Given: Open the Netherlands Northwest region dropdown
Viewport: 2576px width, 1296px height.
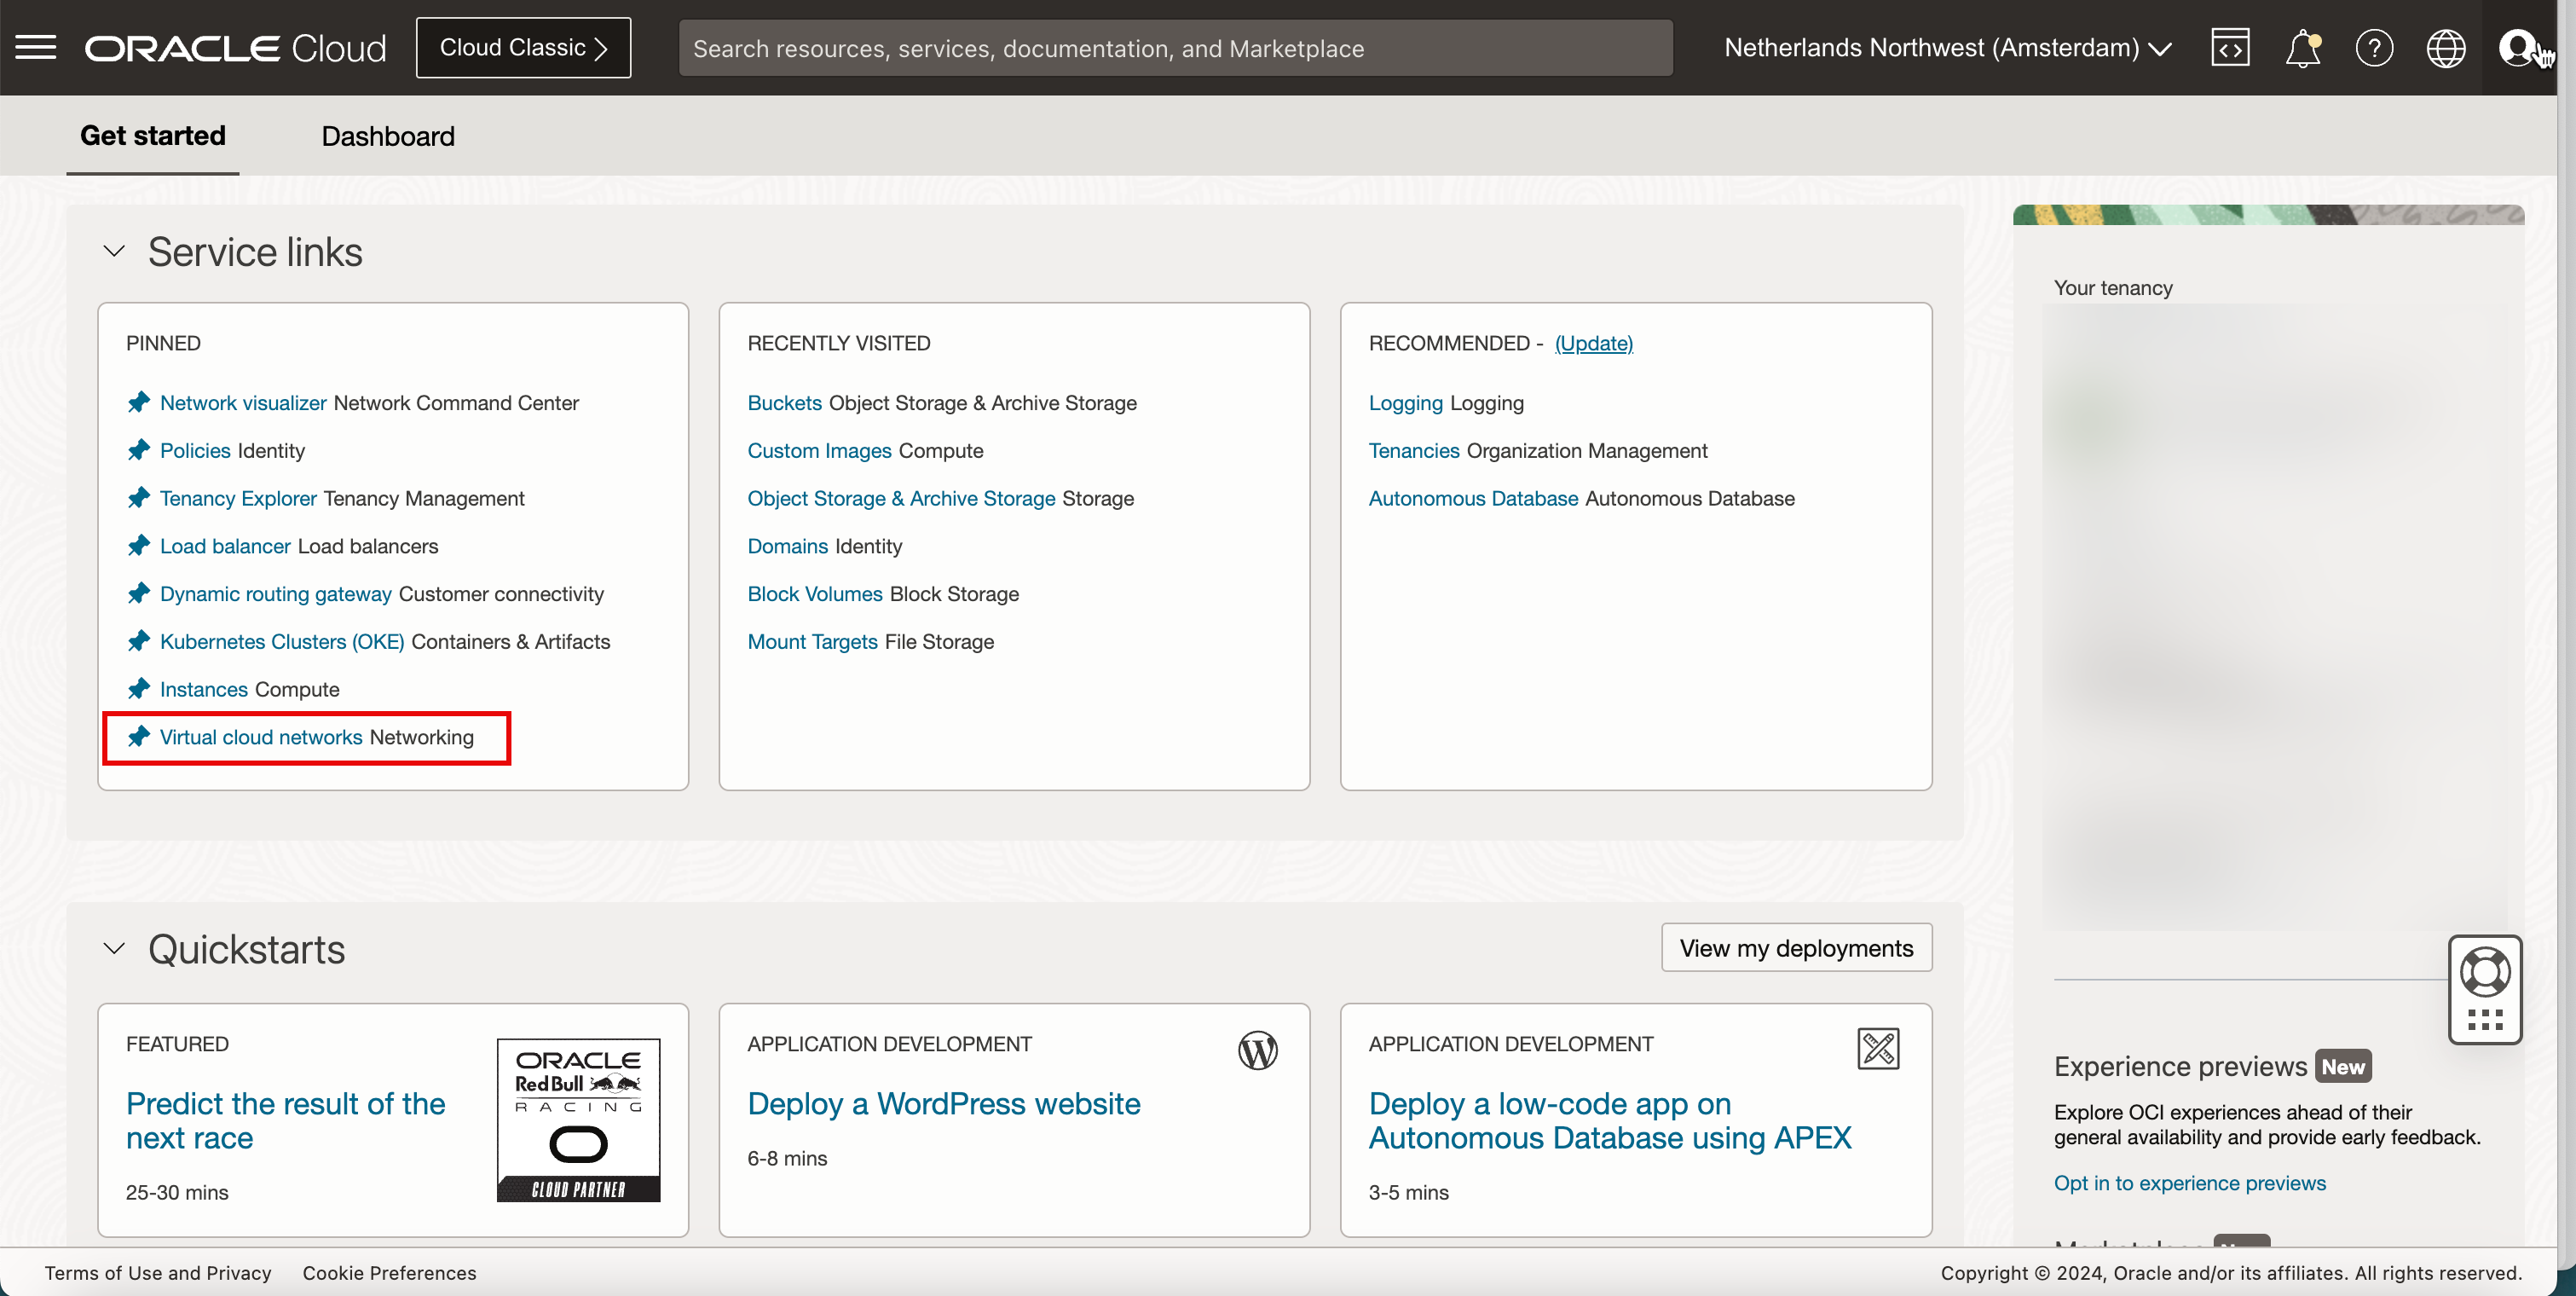Looking at the screenshot, I should [1947, 47].
